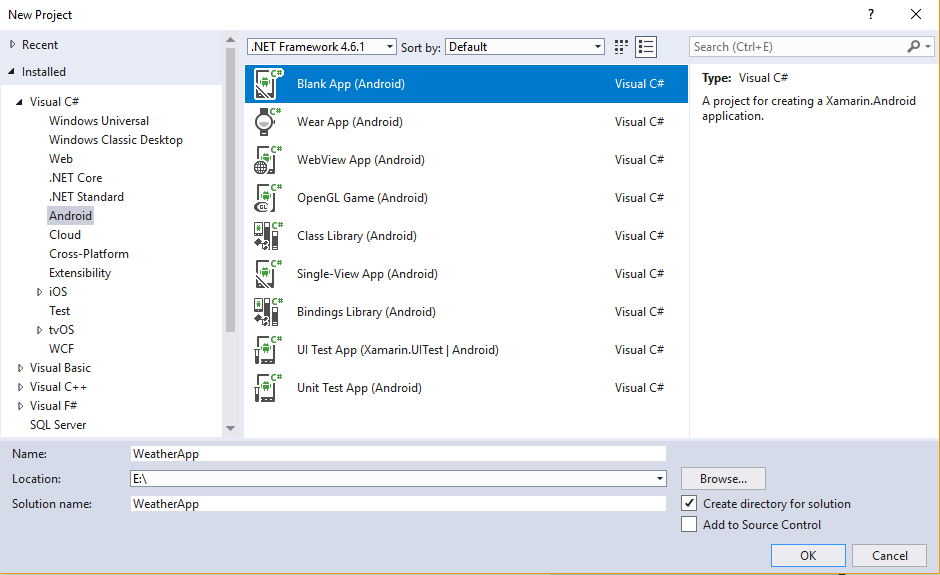This screenshot has width=940, height=575.
Task: Select the Extensibility category
Action: click(80, 273)
